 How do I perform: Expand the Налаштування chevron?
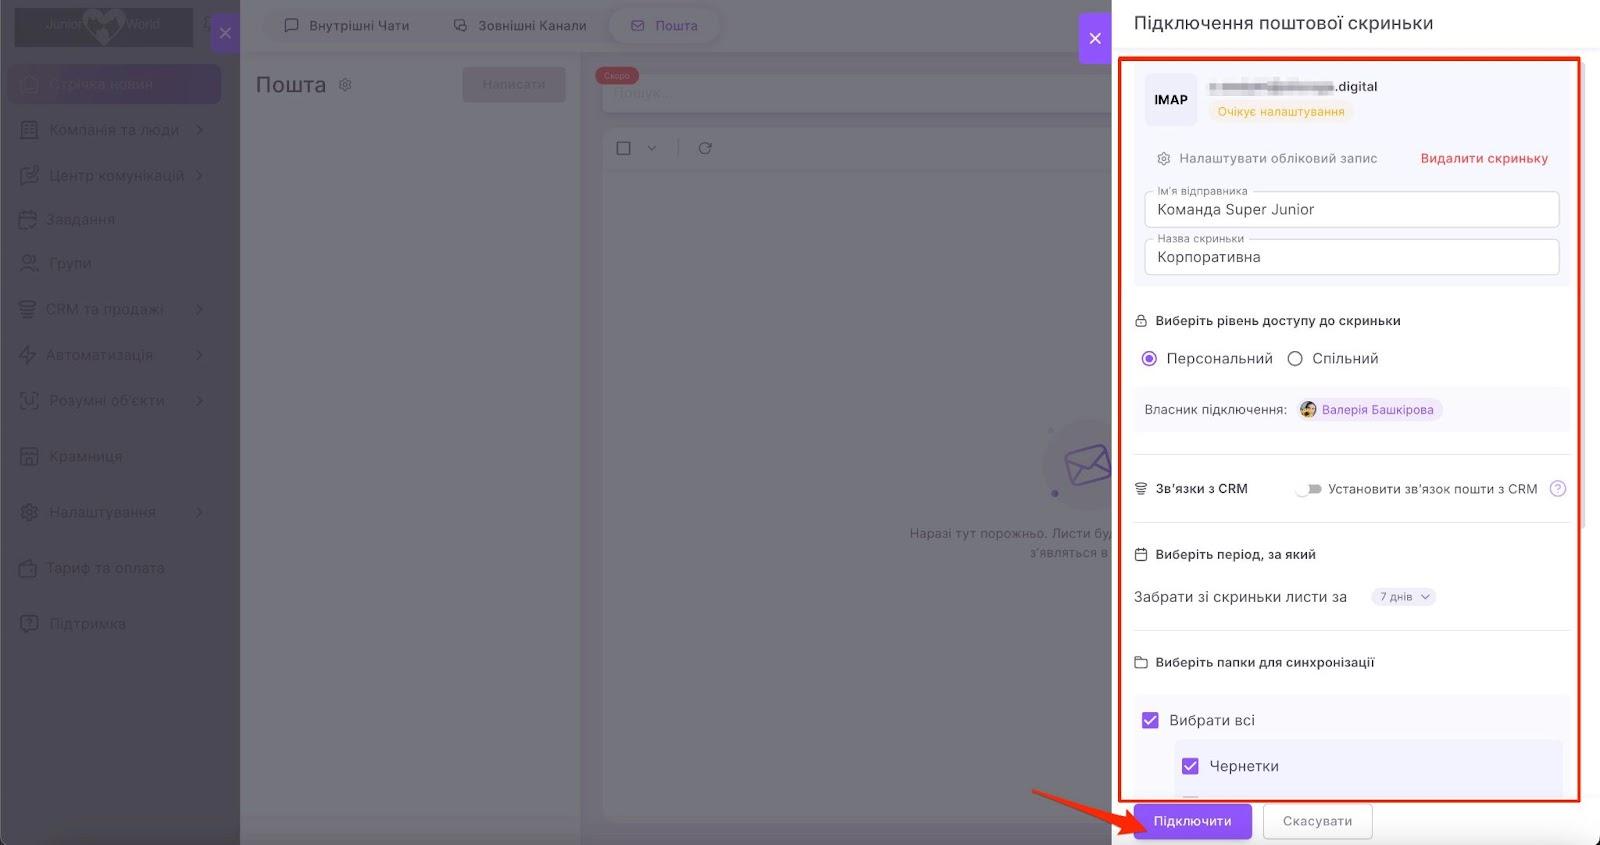(x=200, y=512)
